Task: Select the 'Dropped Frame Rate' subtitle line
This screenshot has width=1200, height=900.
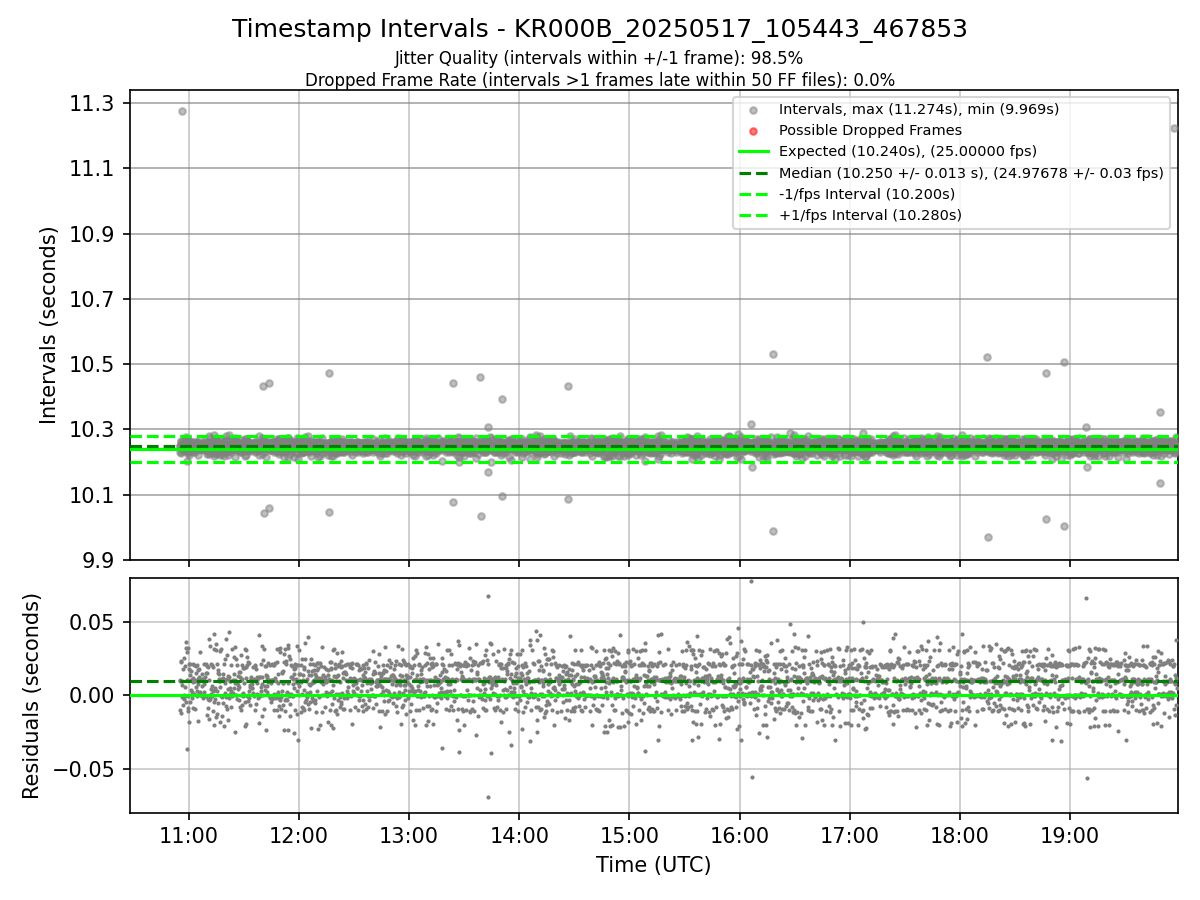Action: (x=599, y=79)
